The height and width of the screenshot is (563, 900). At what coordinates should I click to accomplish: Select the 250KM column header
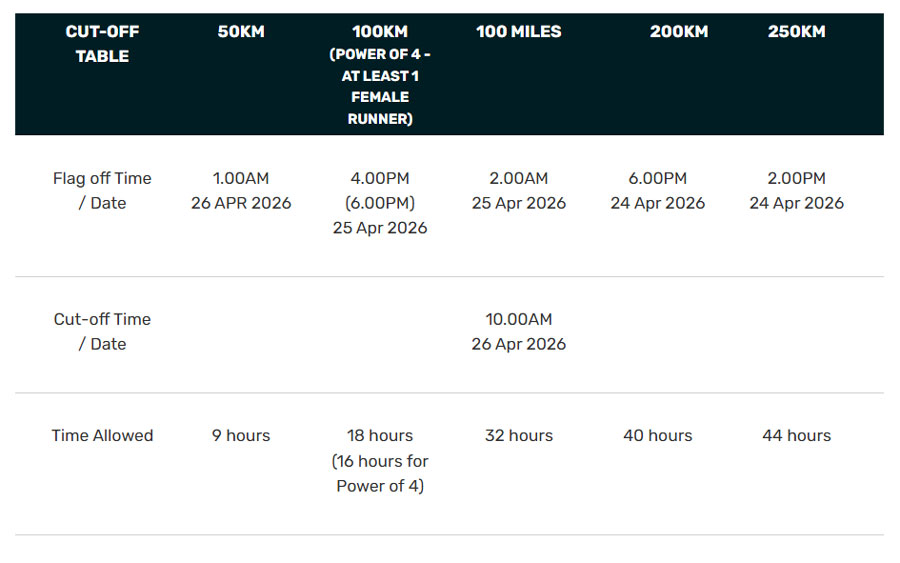click(x=796, y=32)
